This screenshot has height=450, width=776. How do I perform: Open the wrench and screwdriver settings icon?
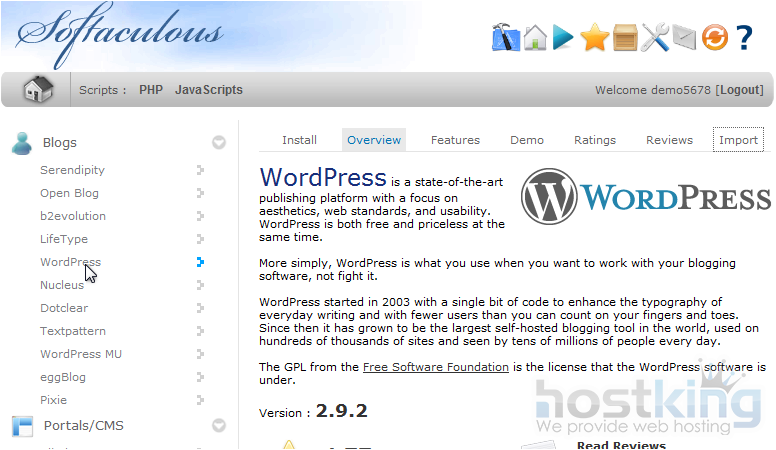tap(655, 38)
